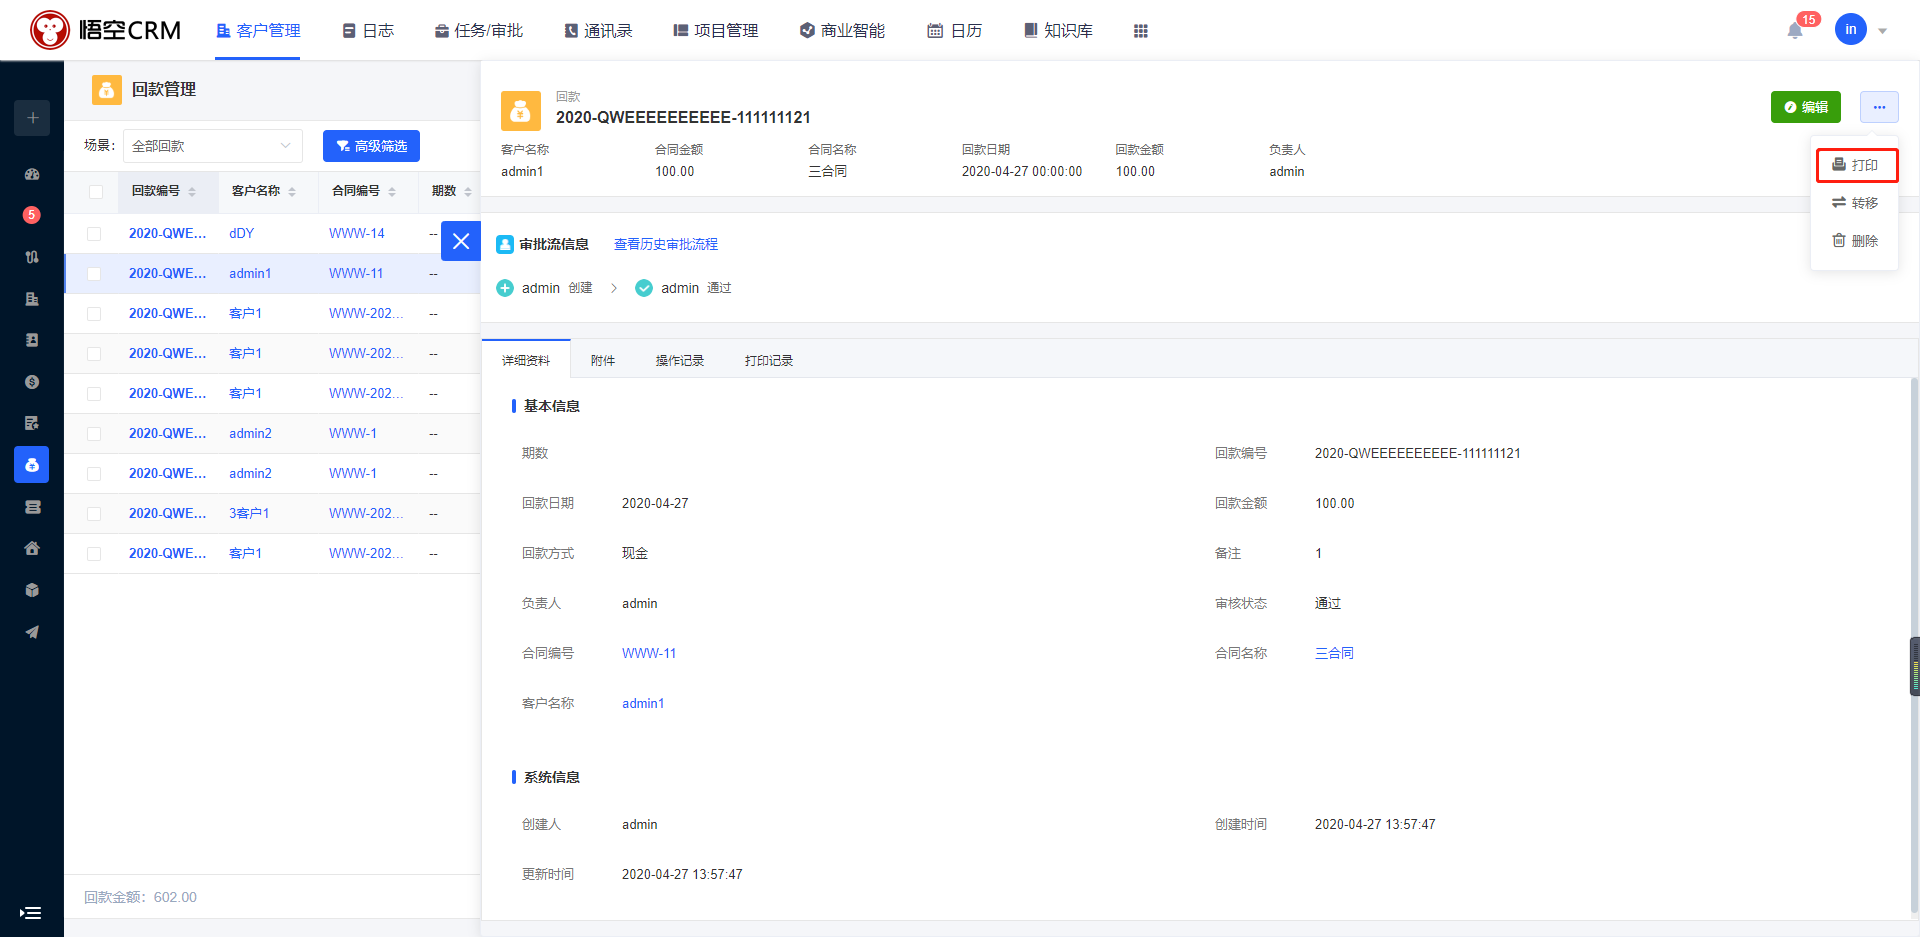Click the 高级筛选 filter button
The image size is (1920, 937).
point(371,146)
